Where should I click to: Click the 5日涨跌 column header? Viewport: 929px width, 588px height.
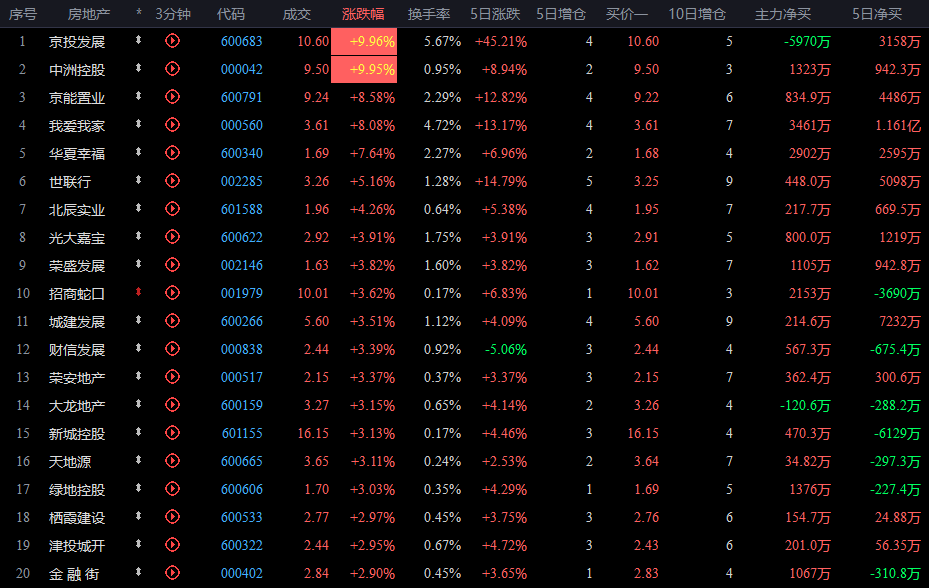pos(494,14)
